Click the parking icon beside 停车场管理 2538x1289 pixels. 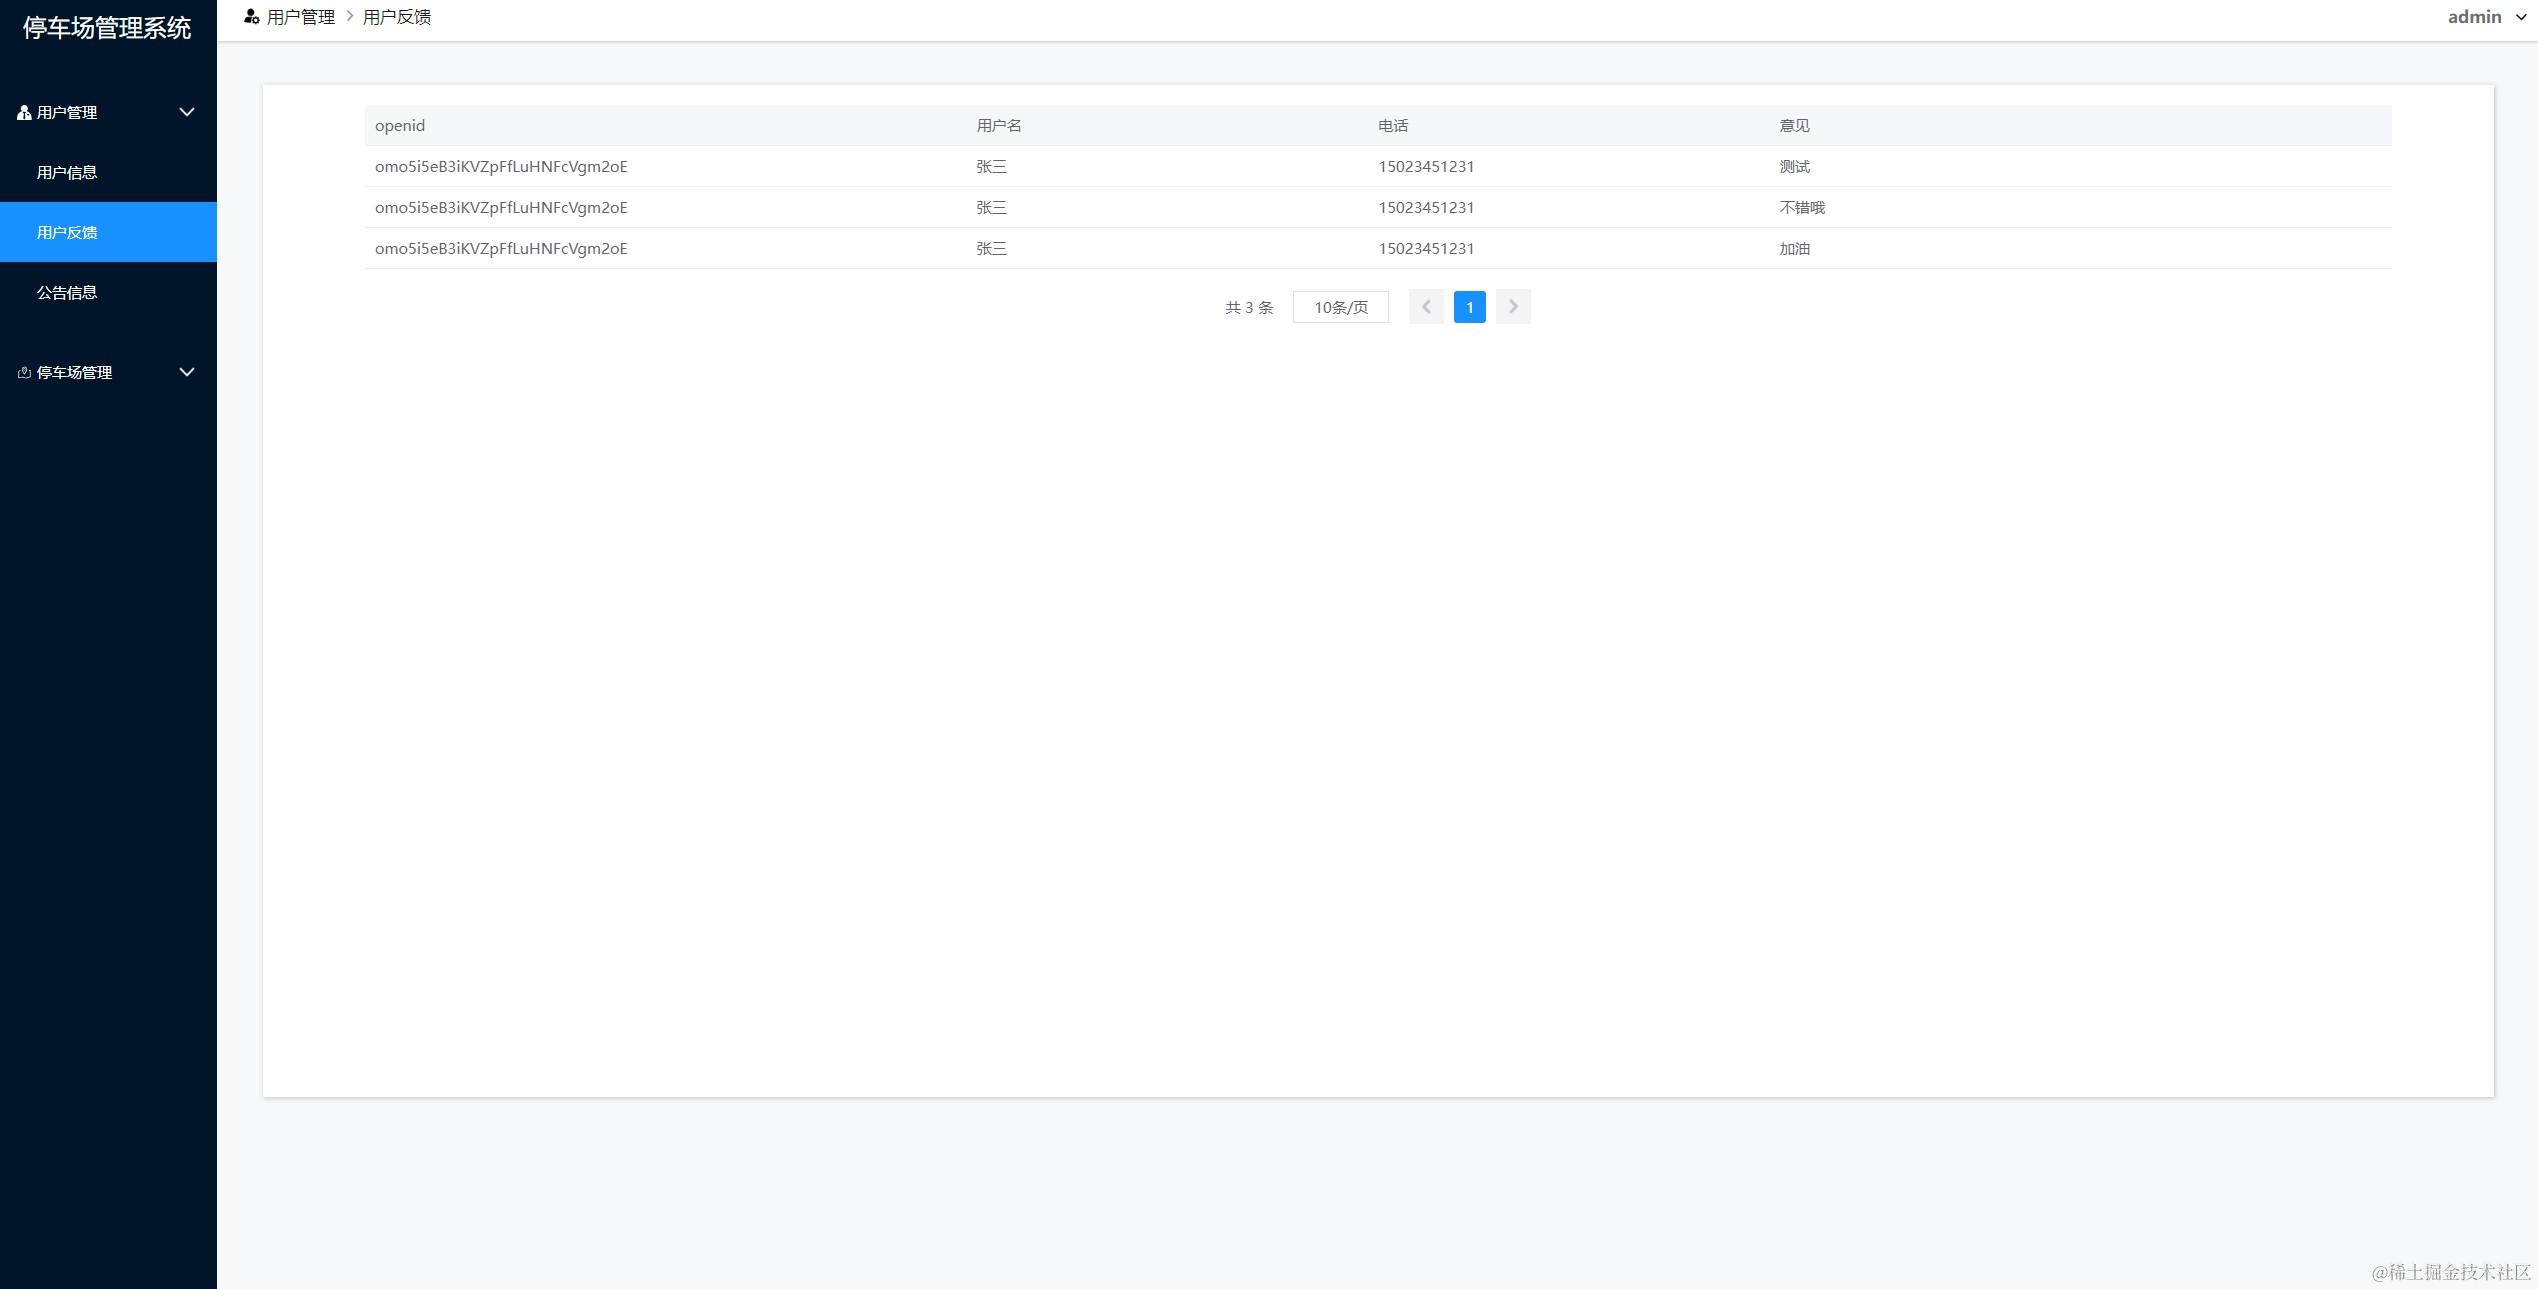click(24, 373)
